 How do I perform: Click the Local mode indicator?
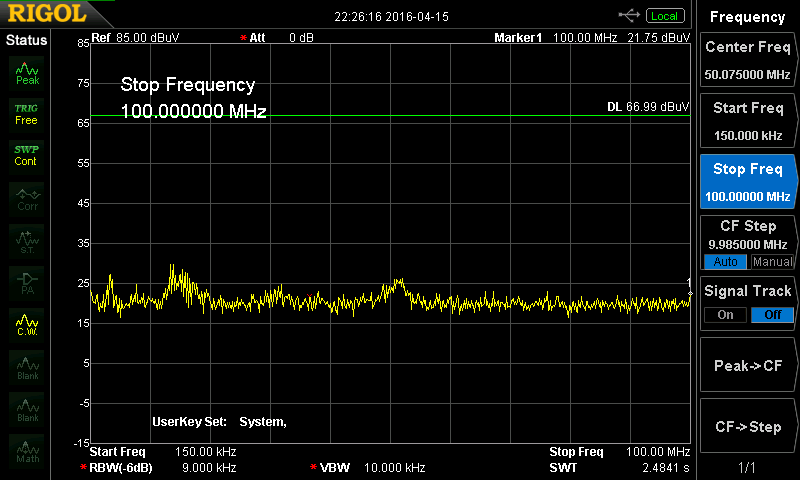[x=664, y=16]
